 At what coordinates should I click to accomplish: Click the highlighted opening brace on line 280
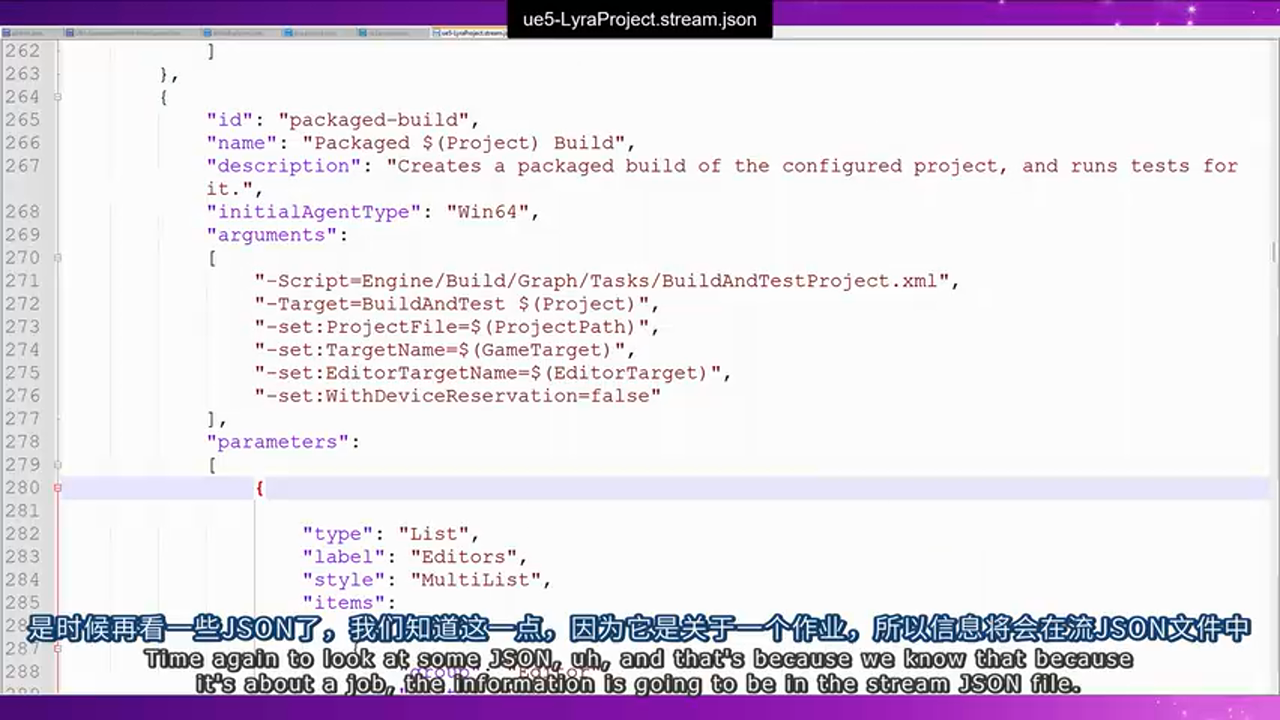[259, 488]
